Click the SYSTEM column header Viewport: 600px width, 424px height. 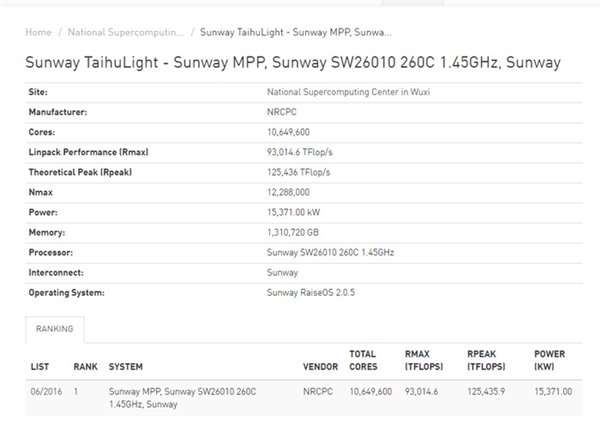click(126, 367)
